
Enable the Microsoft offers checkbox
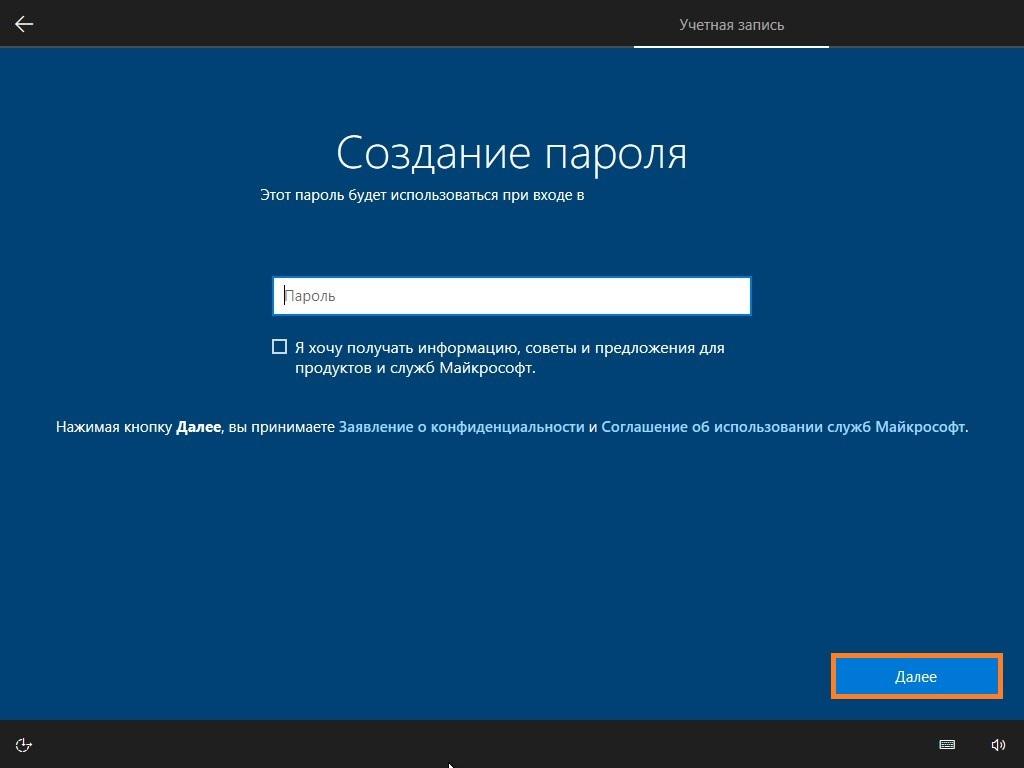(279, 347)
